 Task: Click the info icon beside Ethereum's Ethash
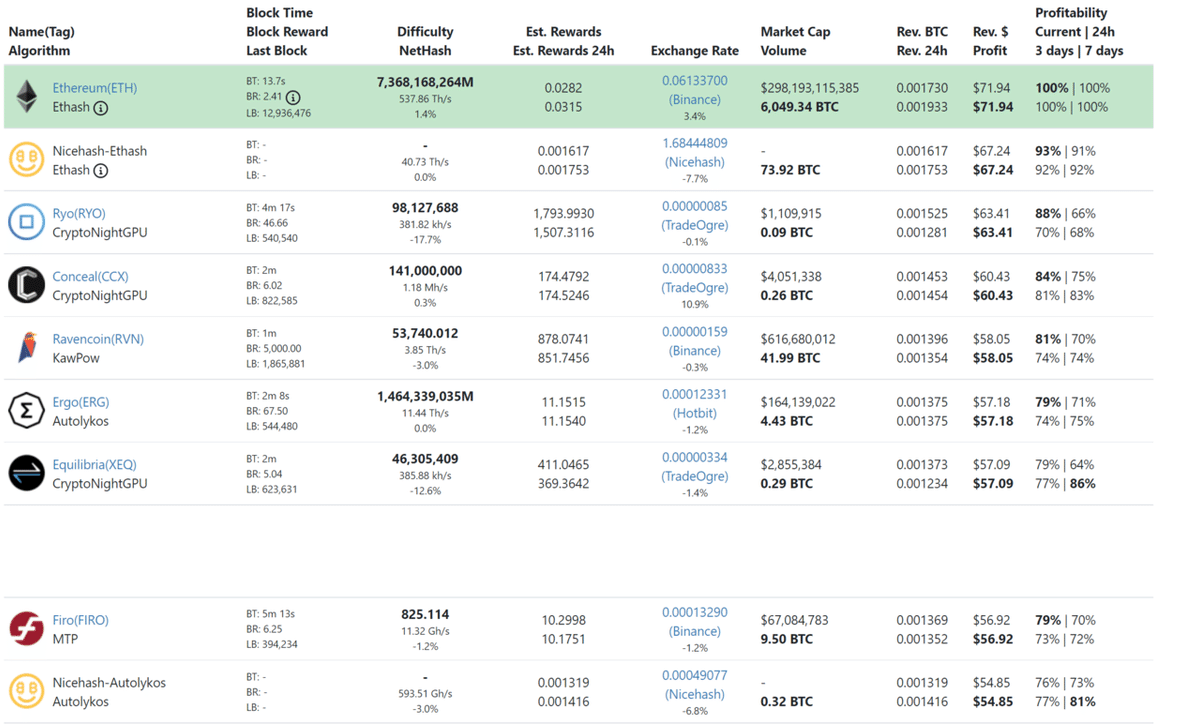pos(101,108)
